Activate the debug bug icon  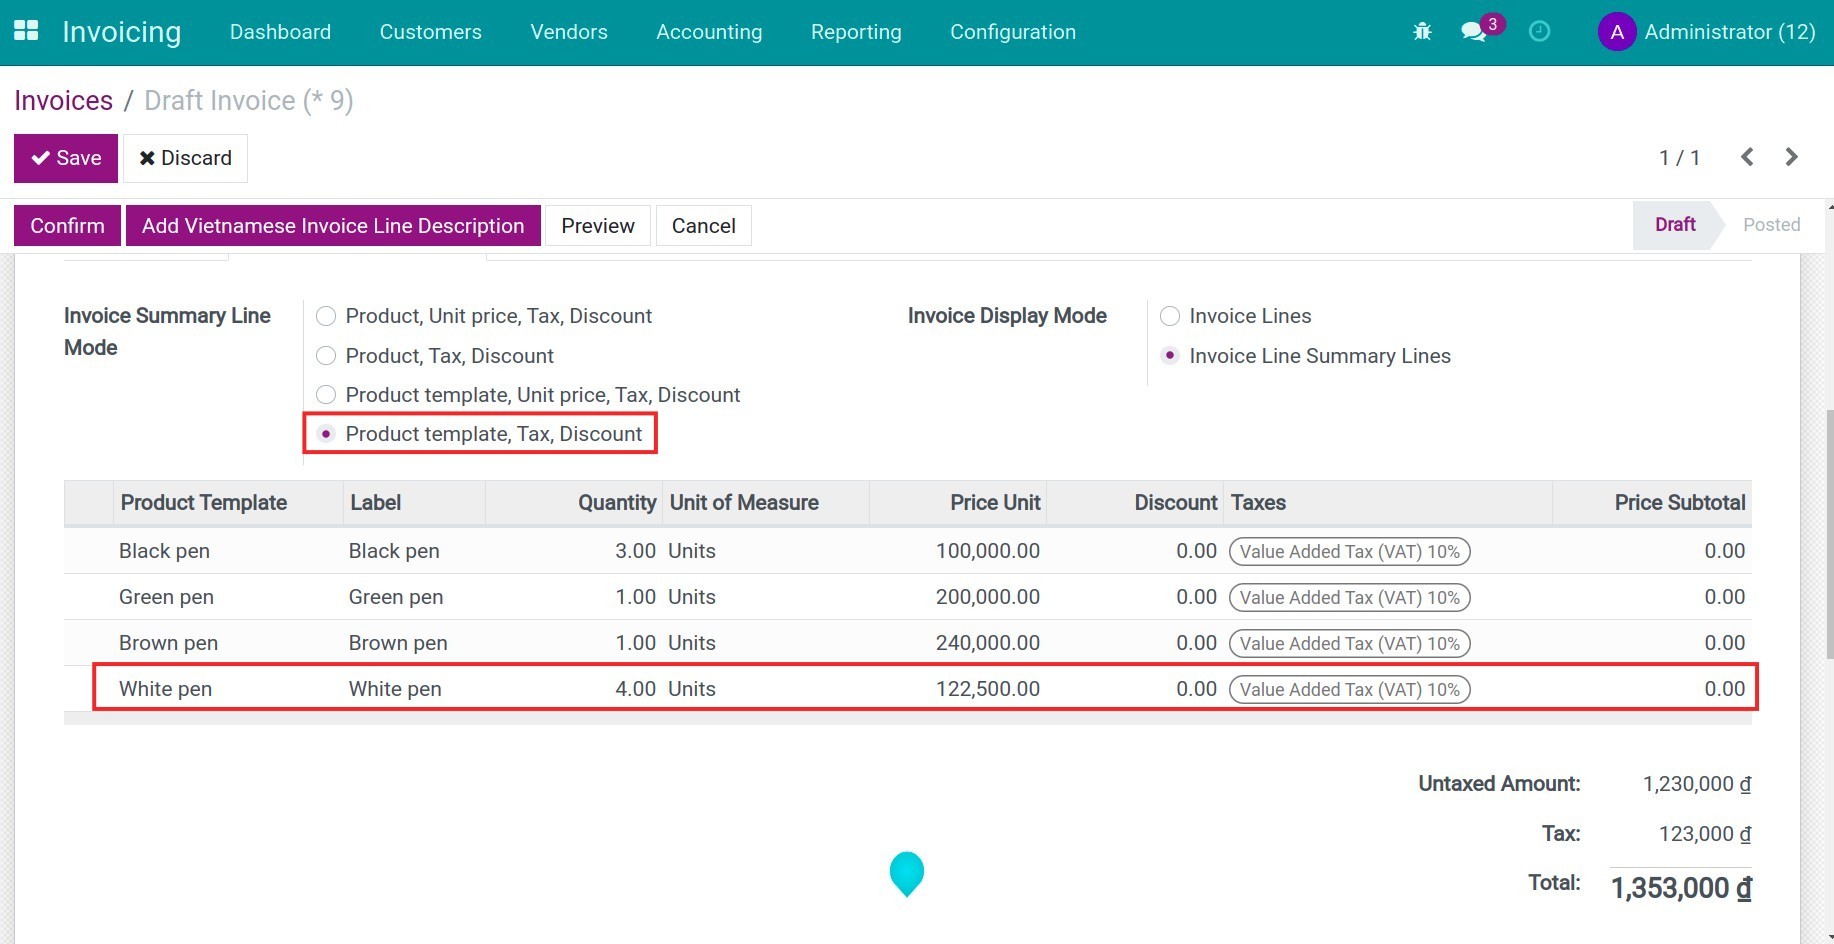point(1421,31)
